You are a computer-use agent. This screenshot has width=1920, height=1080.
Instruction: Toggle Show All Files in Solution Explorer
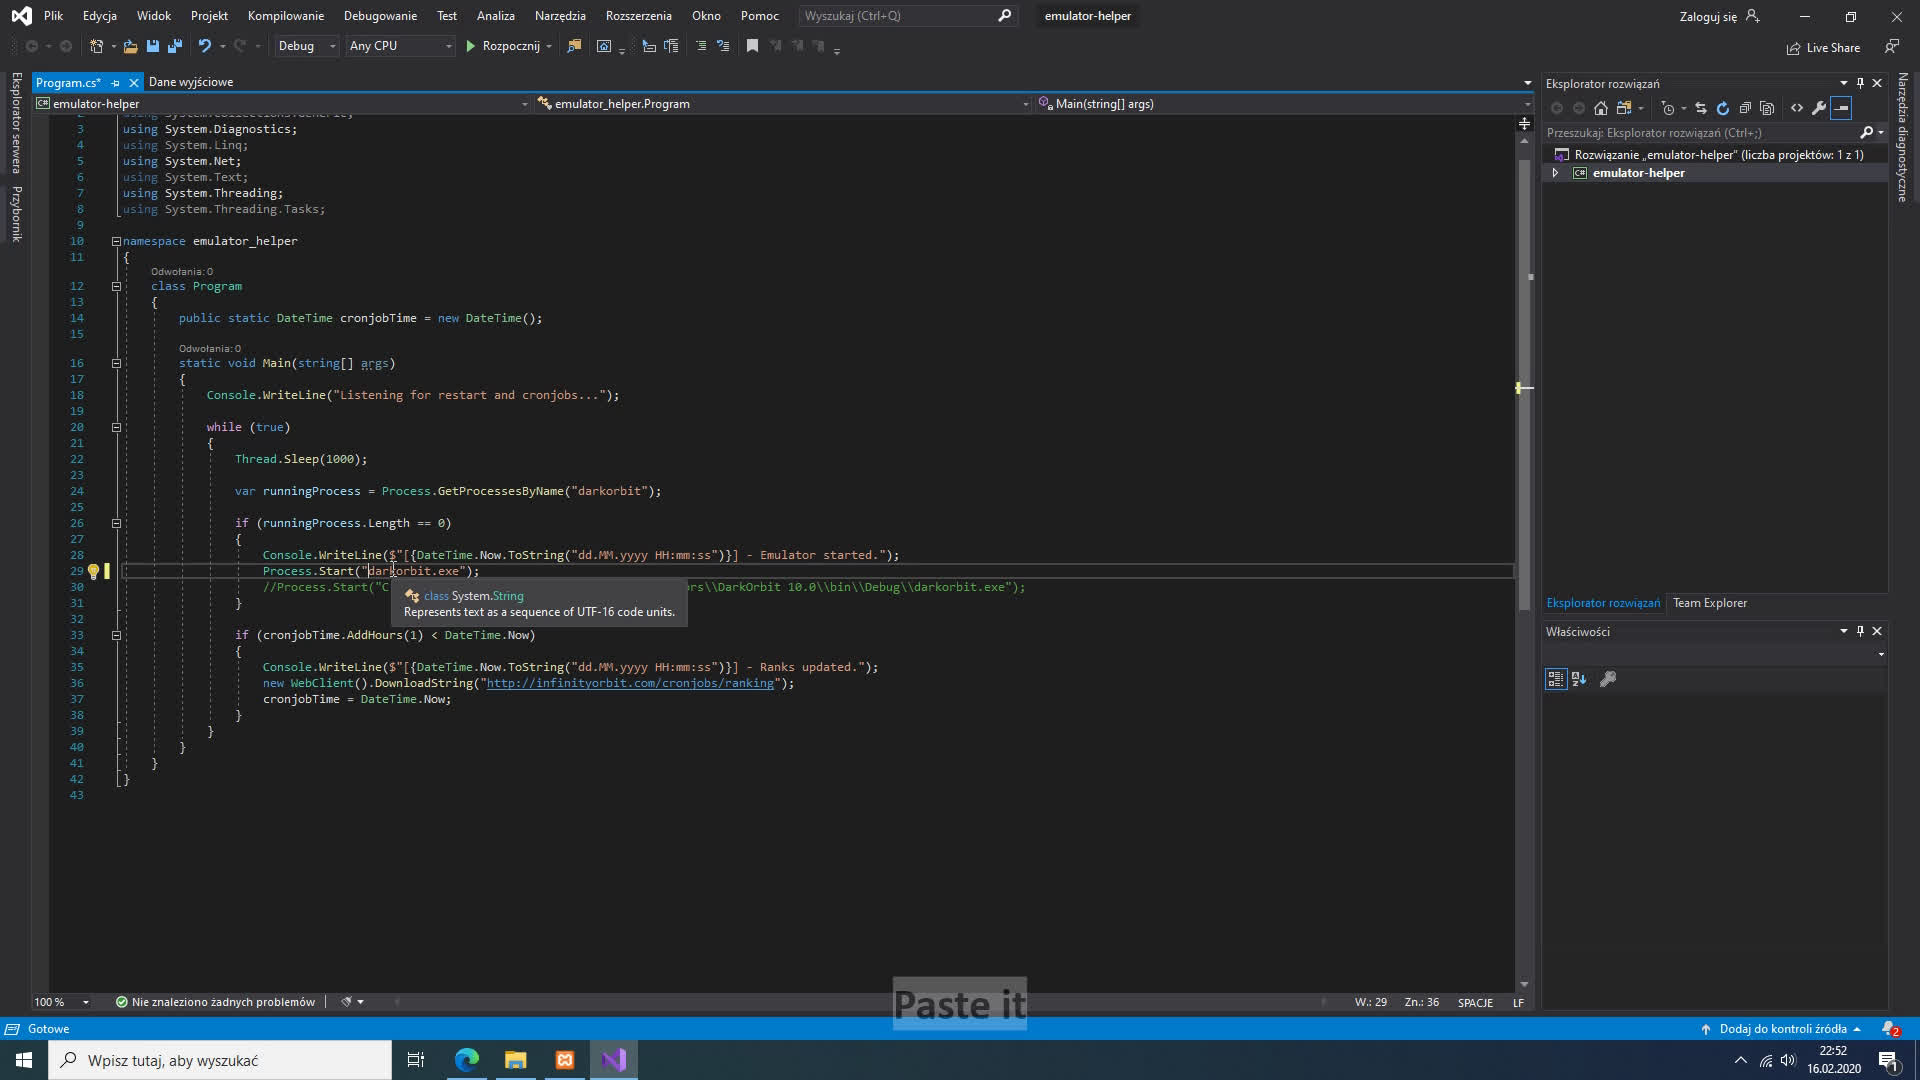pos(1767,108)
